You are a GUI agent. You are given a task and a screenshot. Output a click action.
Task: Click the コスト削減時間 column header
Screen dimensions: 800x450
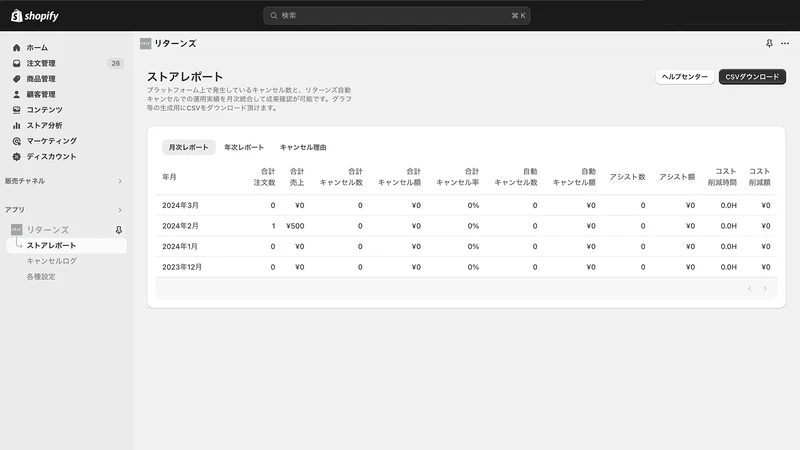(722, 177)
